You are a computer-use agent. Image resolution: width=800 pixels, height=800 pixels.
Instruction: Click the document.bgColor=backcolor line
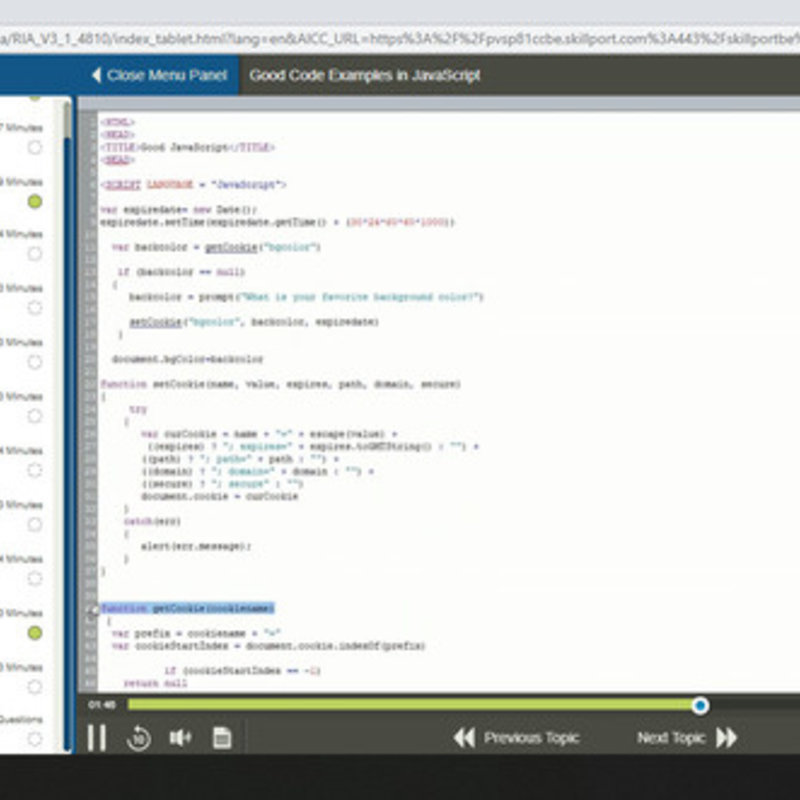[x=188, y=360]
